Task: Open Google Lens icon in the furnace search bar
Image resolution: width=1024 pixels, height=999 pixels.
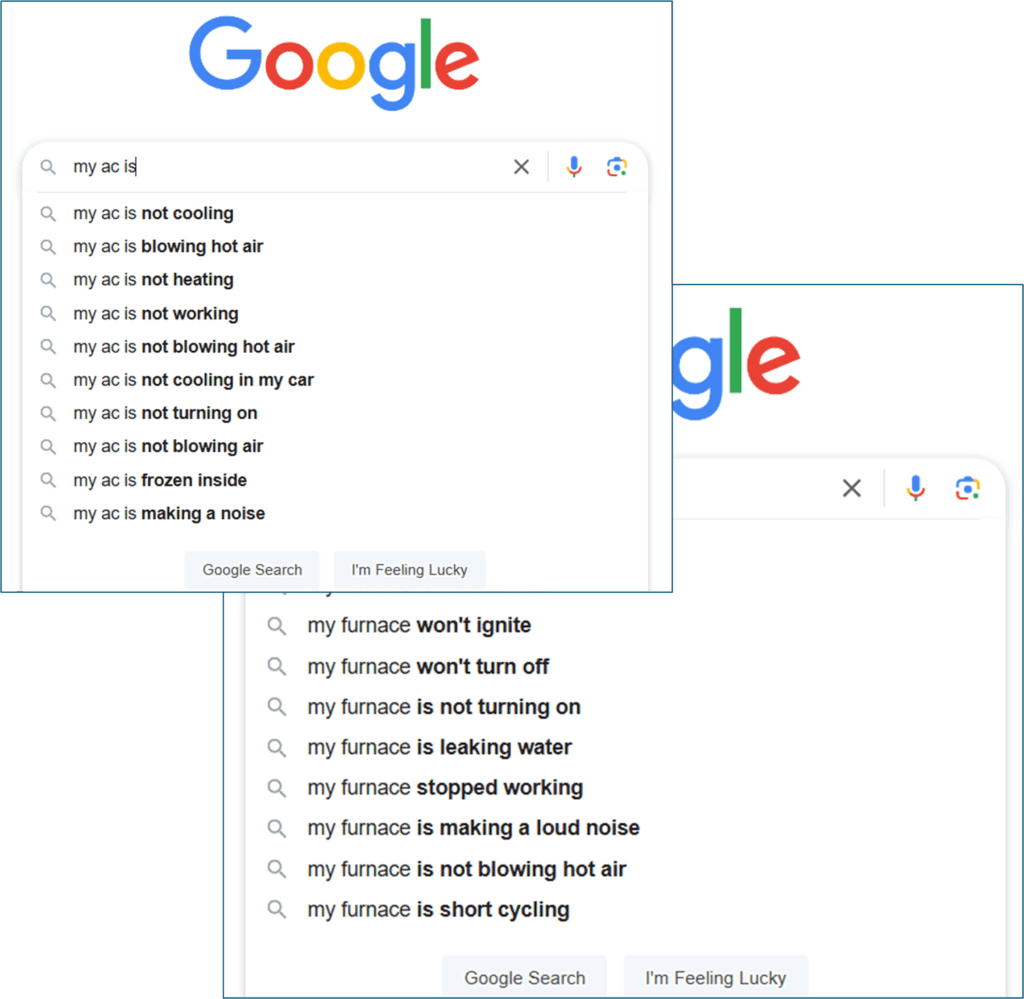Action: (x=968, y=488)
